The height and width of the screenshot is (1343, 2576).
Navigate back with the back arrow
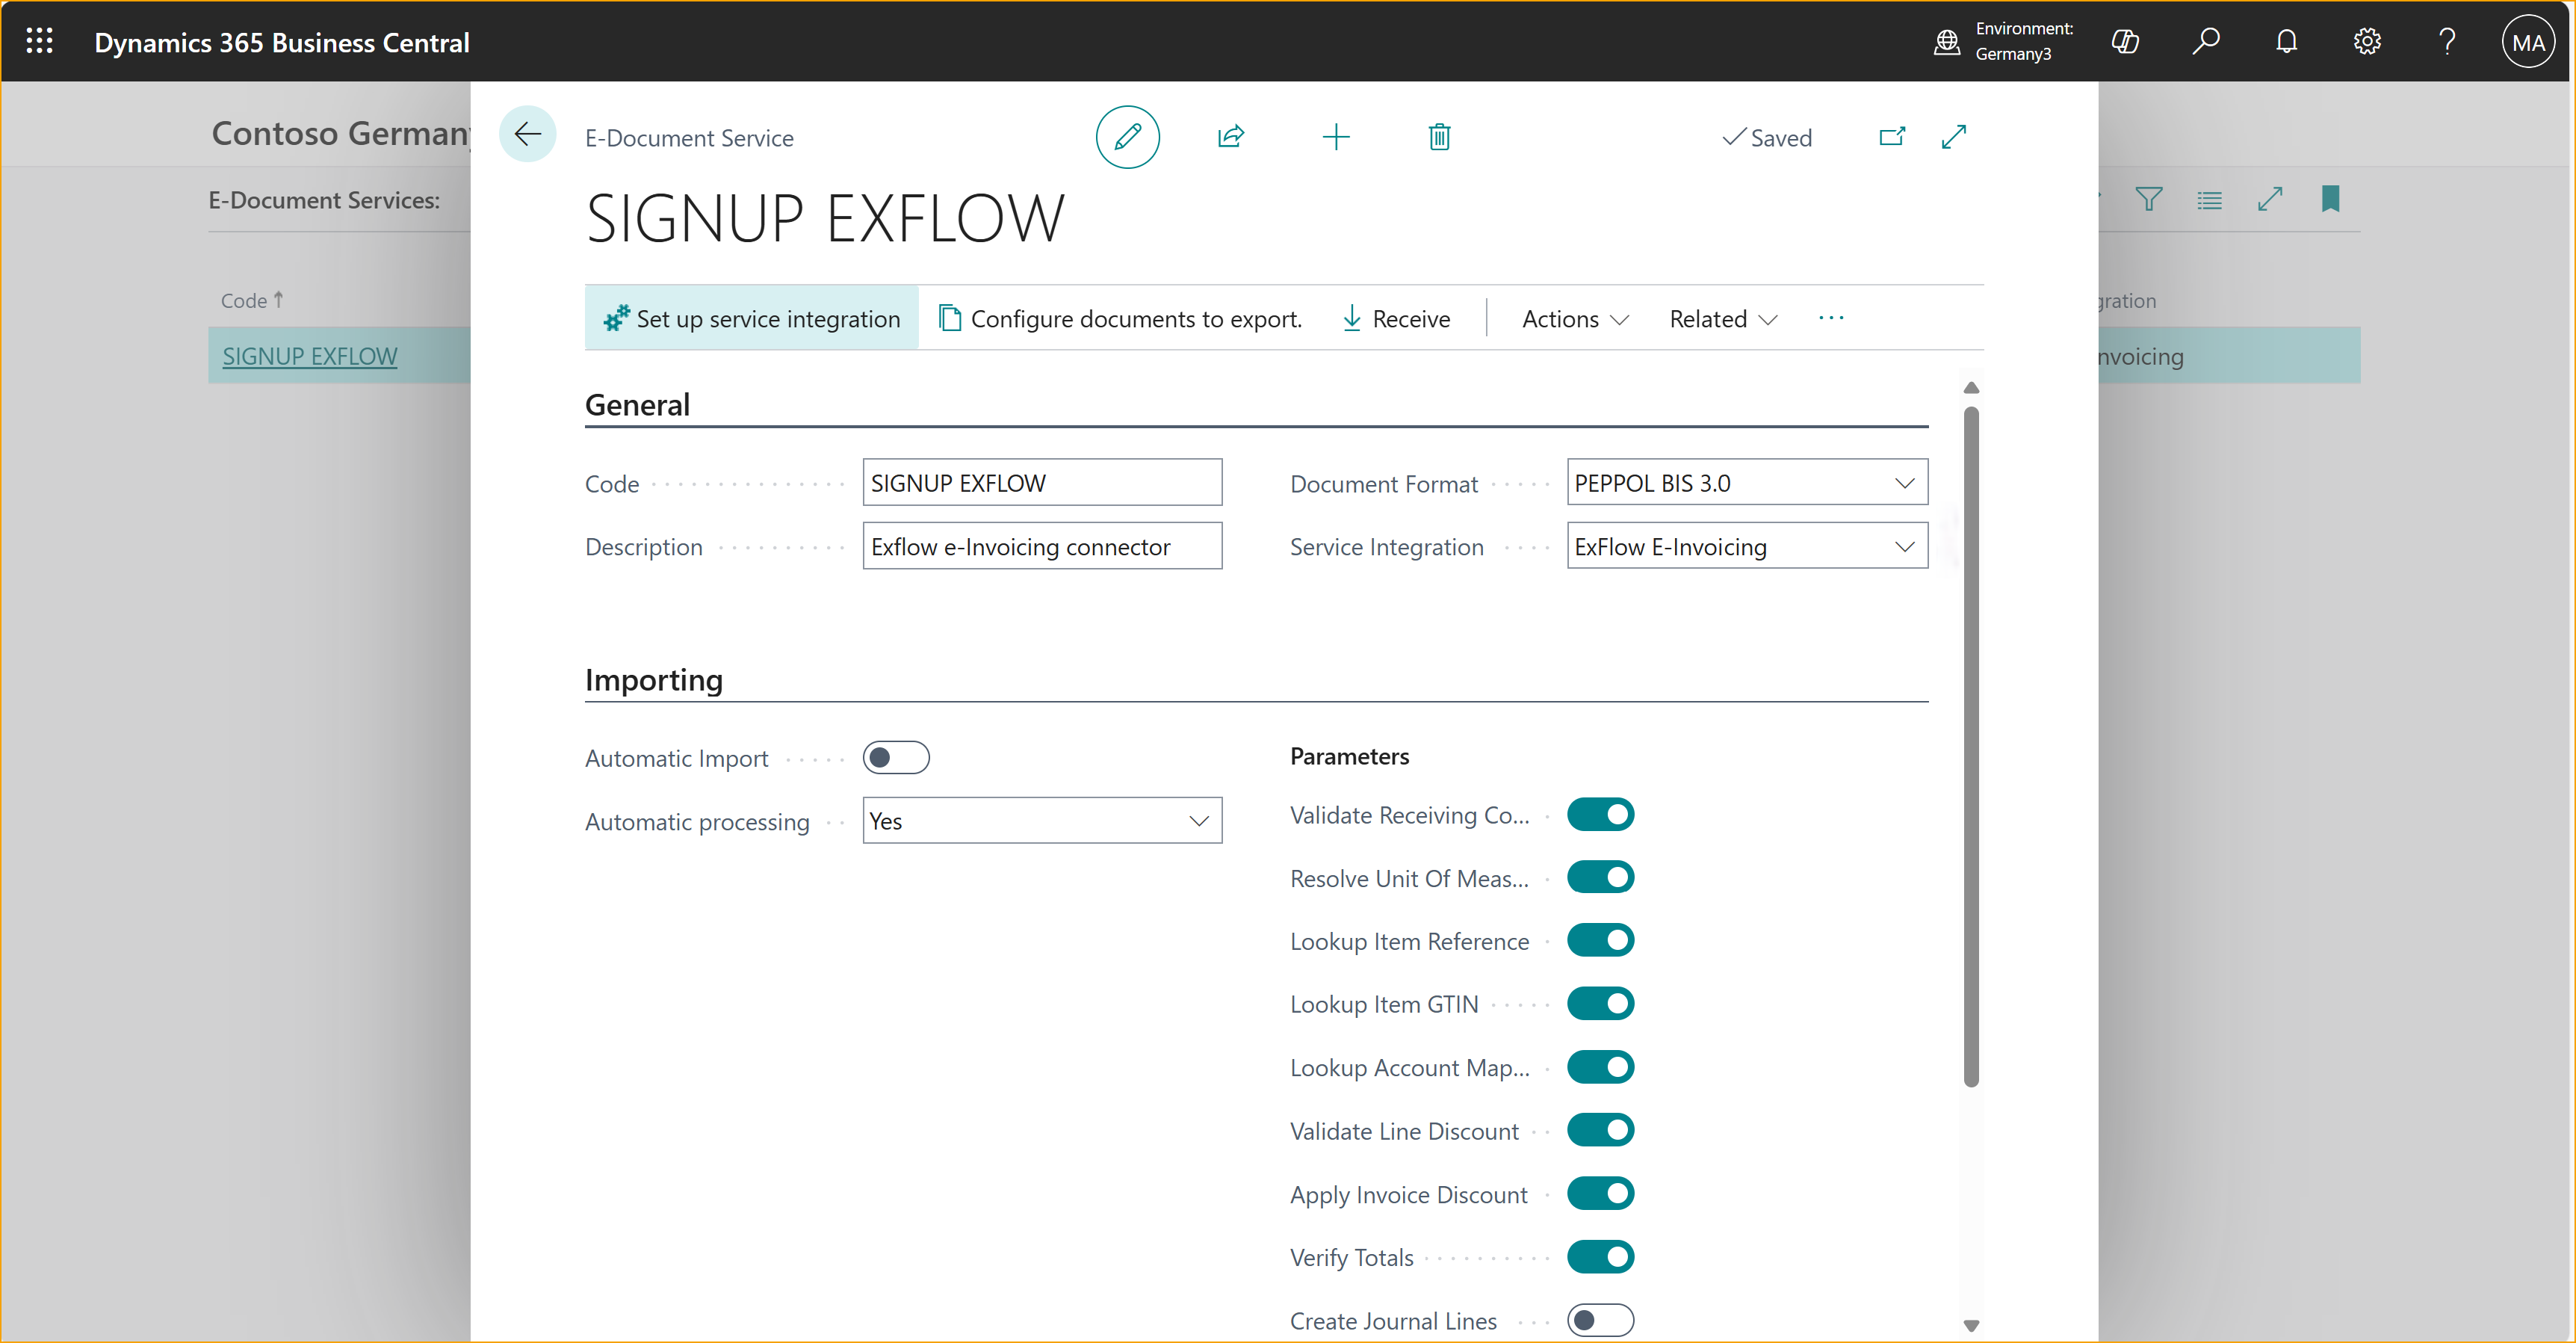point(528,132)
